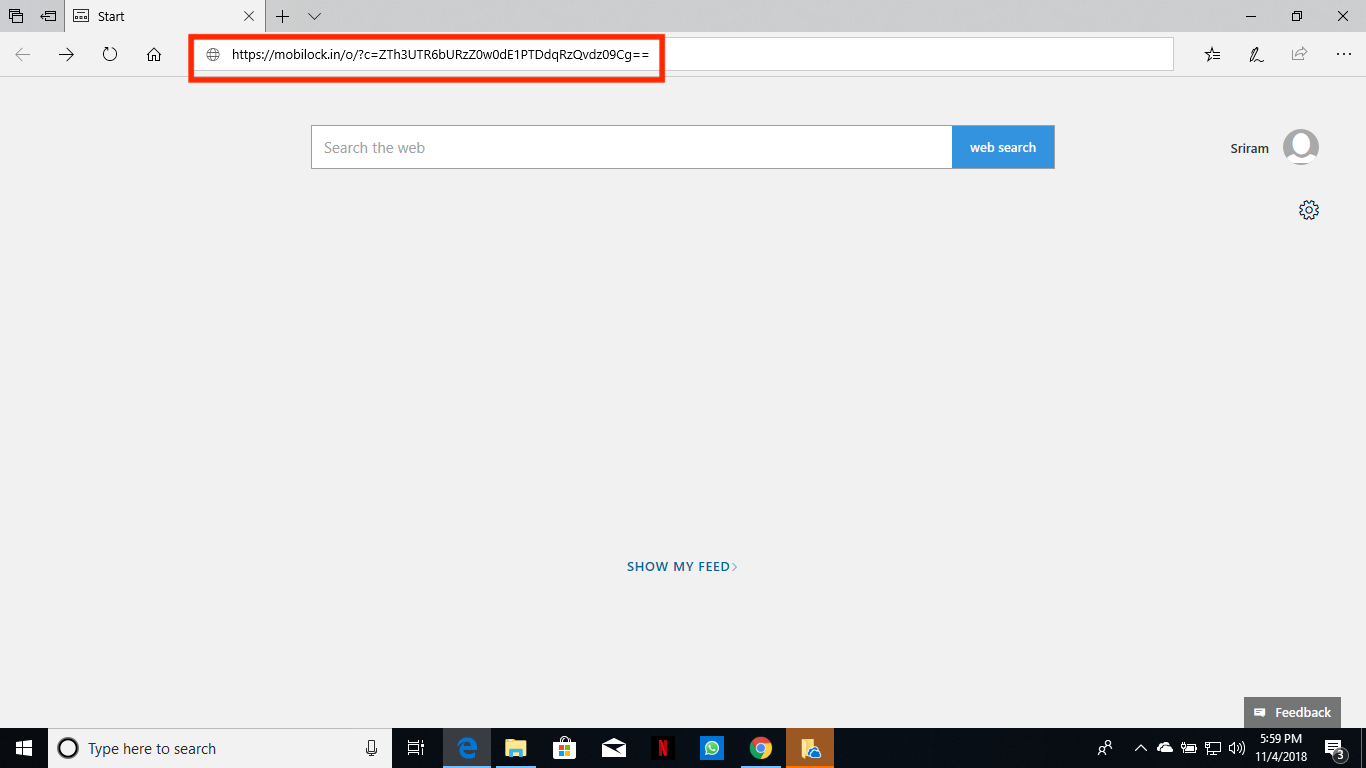Open page settings gear icon
This screenshot has width=1366, height=768.
1309,210
